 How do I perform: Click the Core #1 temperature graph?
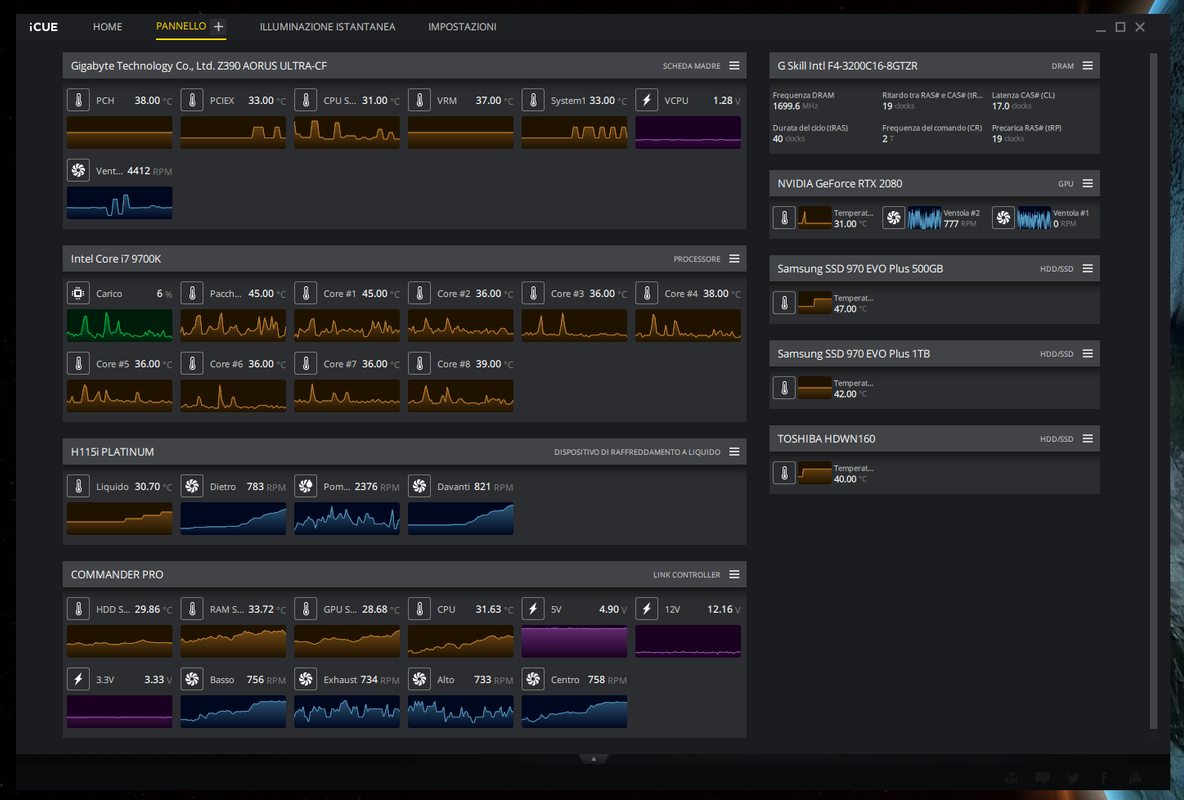tap(347, 326)
